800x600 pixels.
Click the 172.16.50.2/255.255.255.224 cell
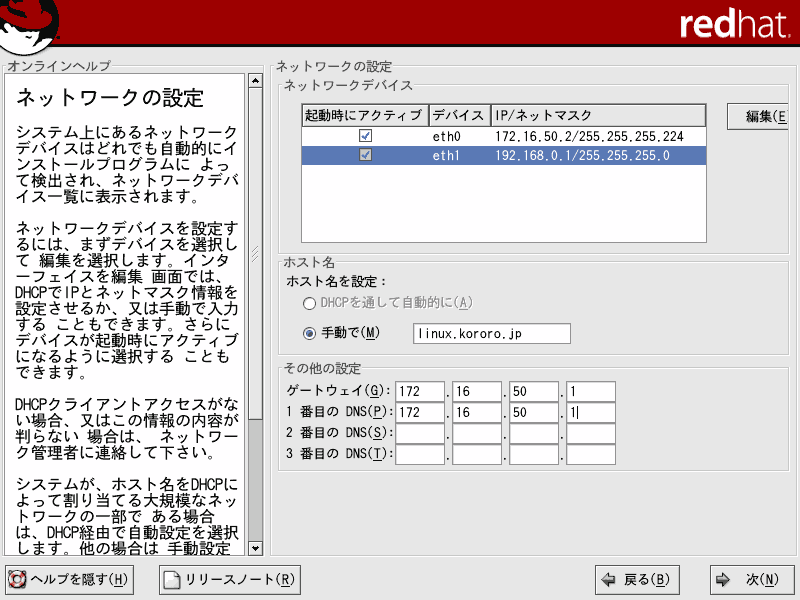(589, 136)
